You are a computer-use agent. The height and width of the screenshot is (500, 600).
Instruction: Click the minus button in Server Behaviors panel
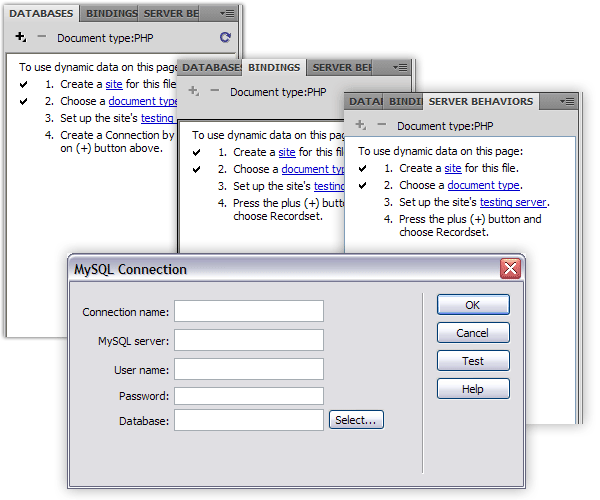382,124
